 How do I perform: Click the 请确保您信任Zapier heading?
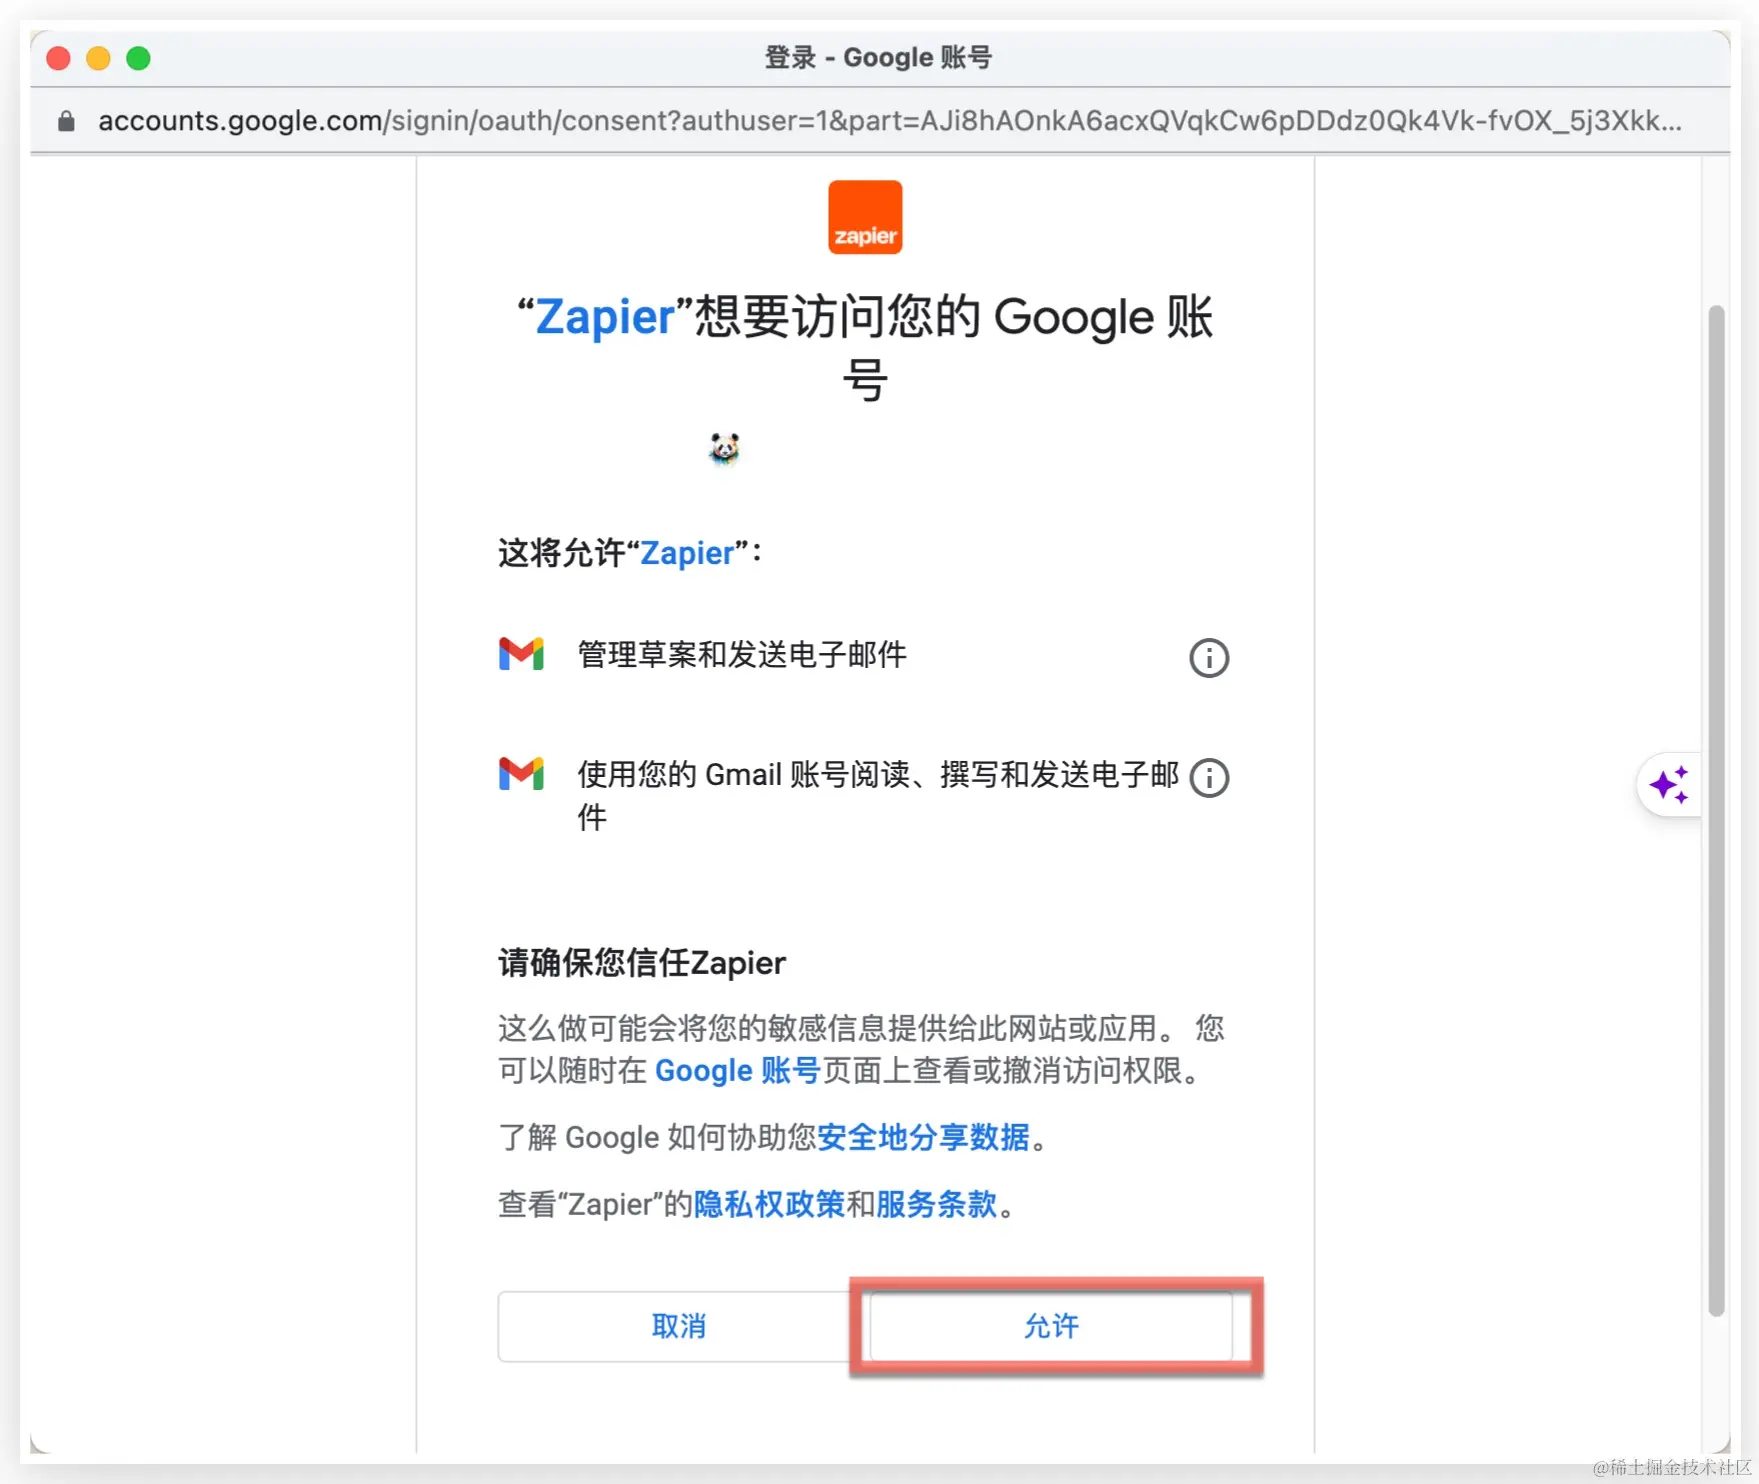pyautogui.click(x=642, y=963)
